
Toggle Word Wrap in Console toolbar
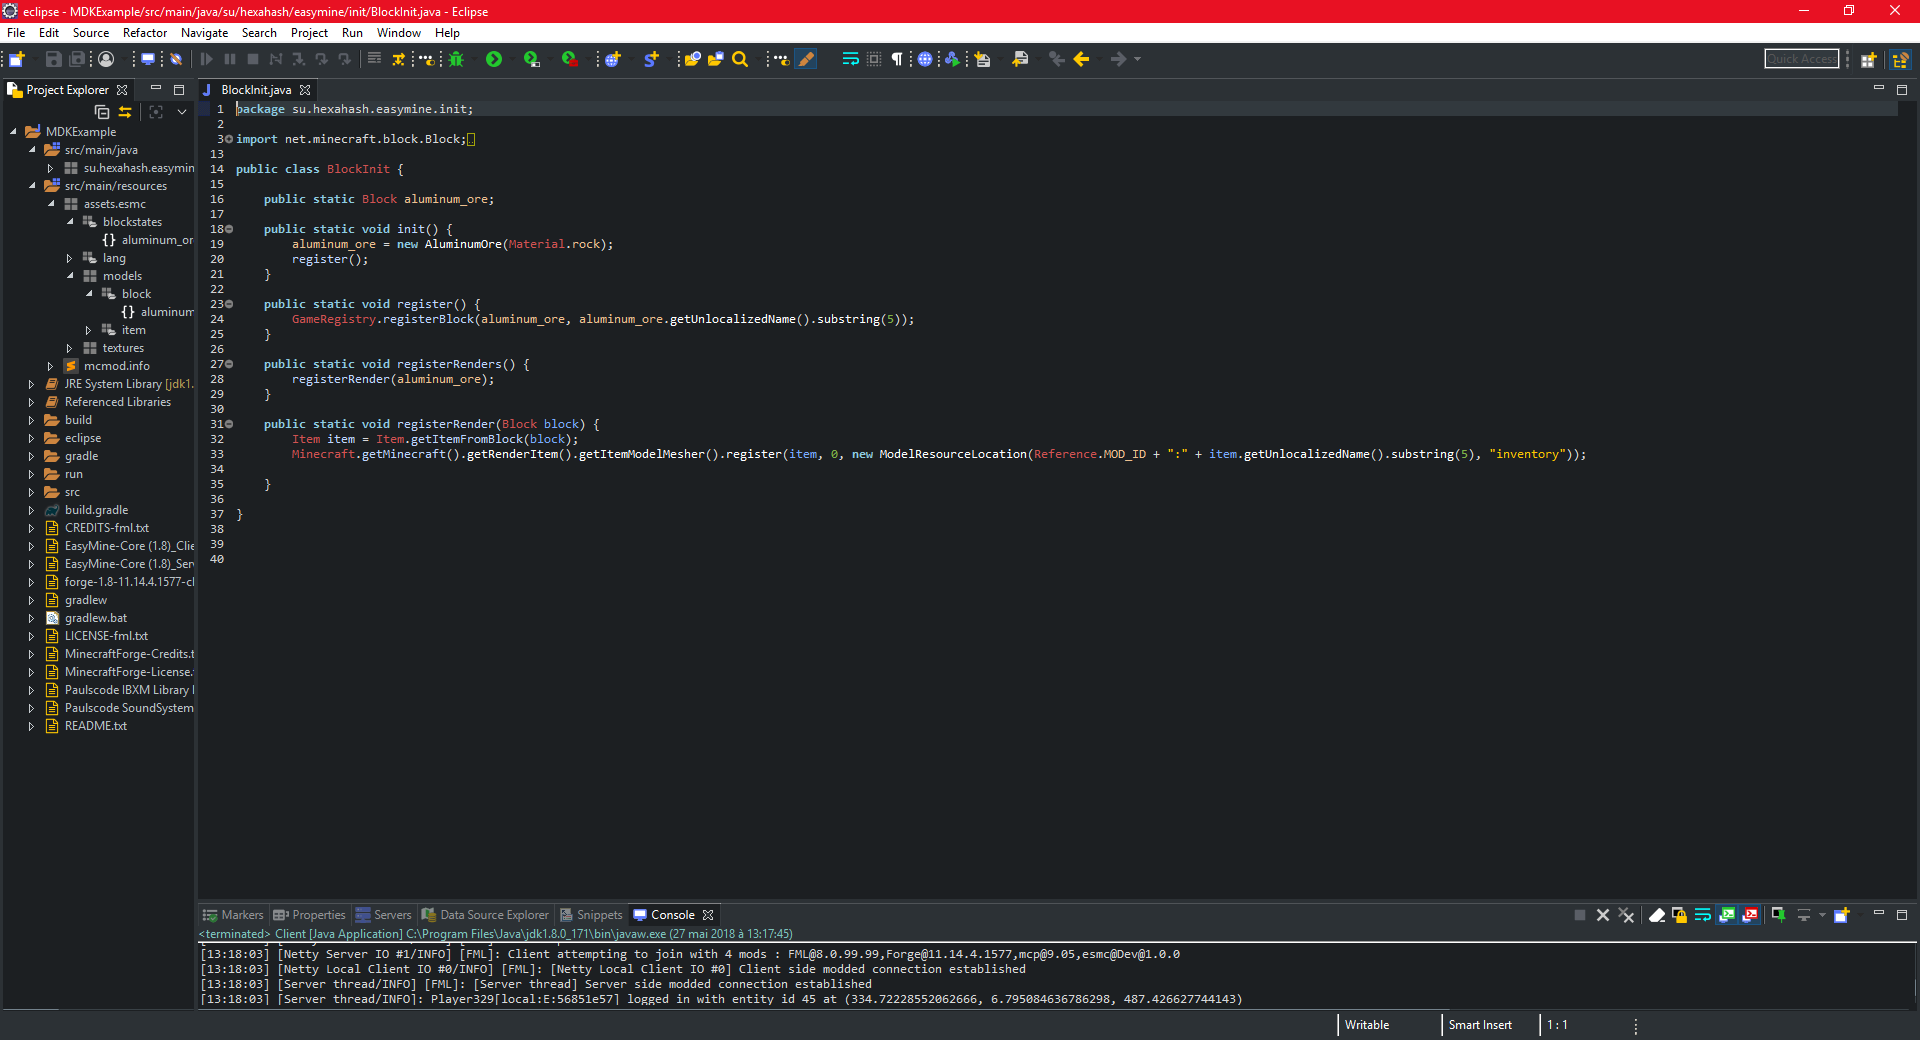coord(1702,915)
